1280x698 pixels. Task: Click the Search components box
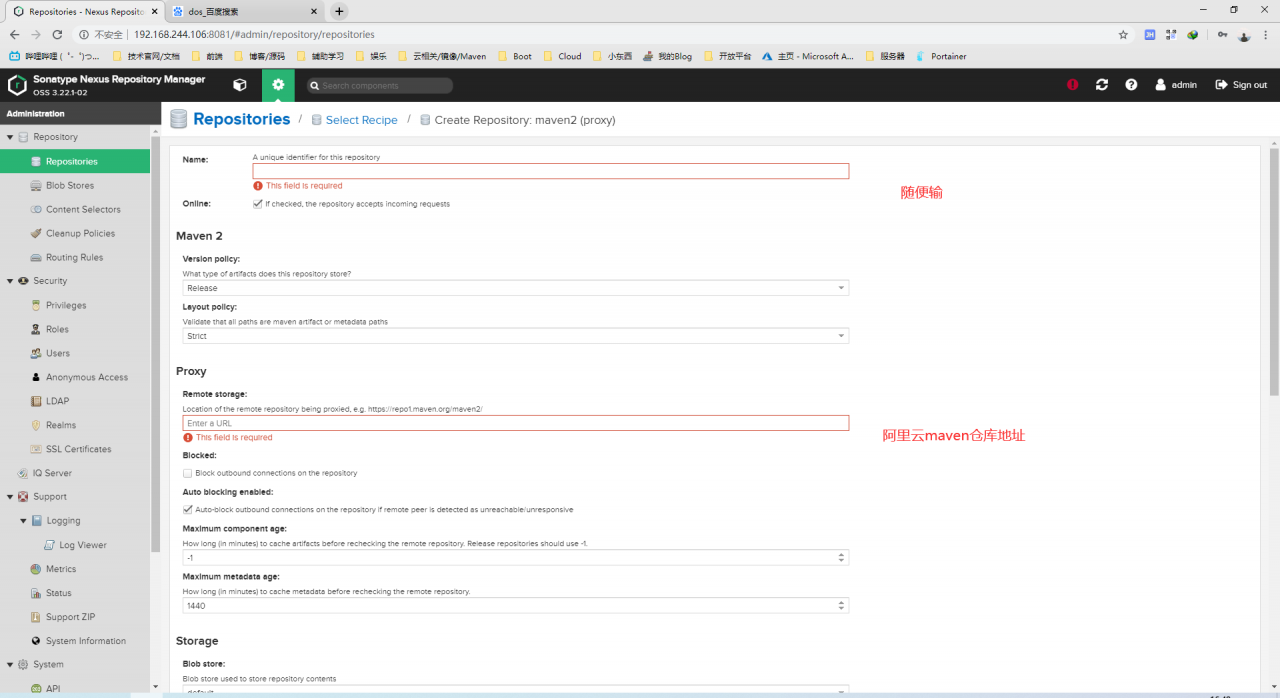[380, 86]
